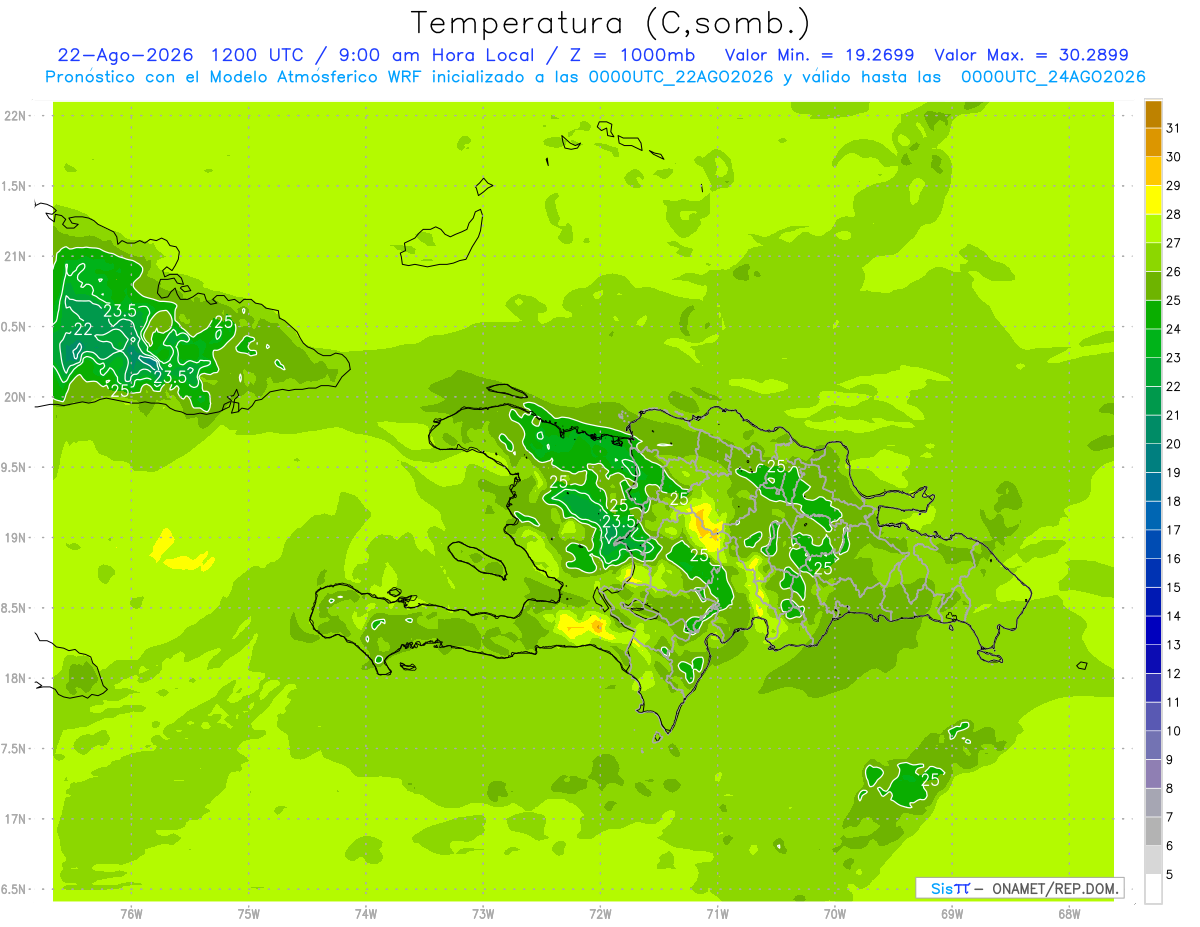
Task: Click the longitude label '76W'
Action: pos(131,914)
